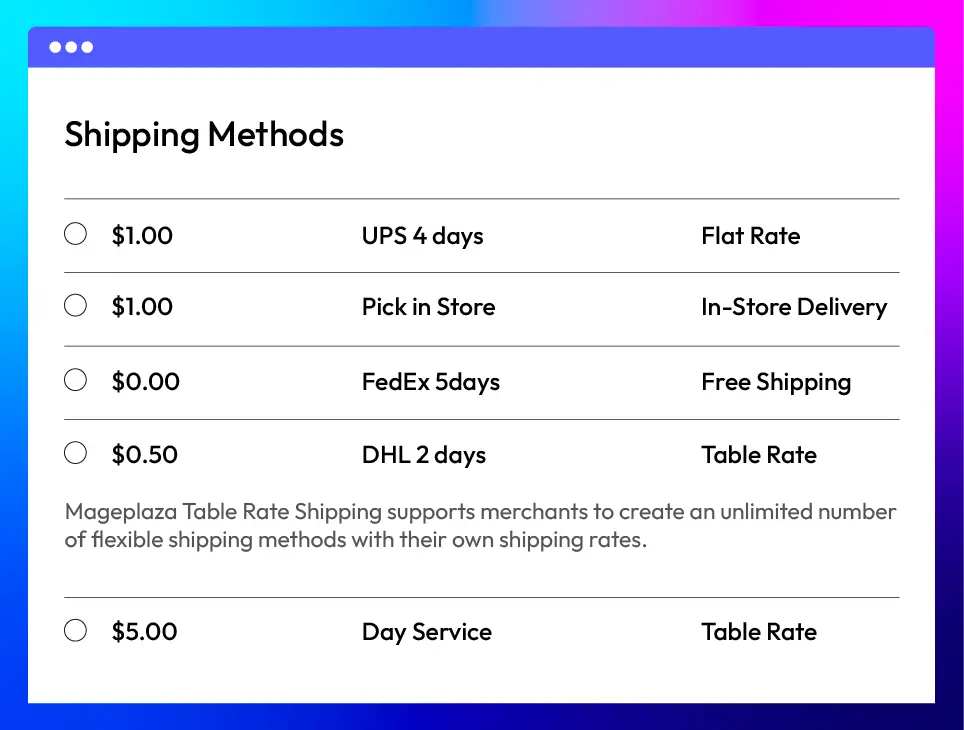Click the Pick in Store label
964x730 pixels.
(x=429, y=307)
